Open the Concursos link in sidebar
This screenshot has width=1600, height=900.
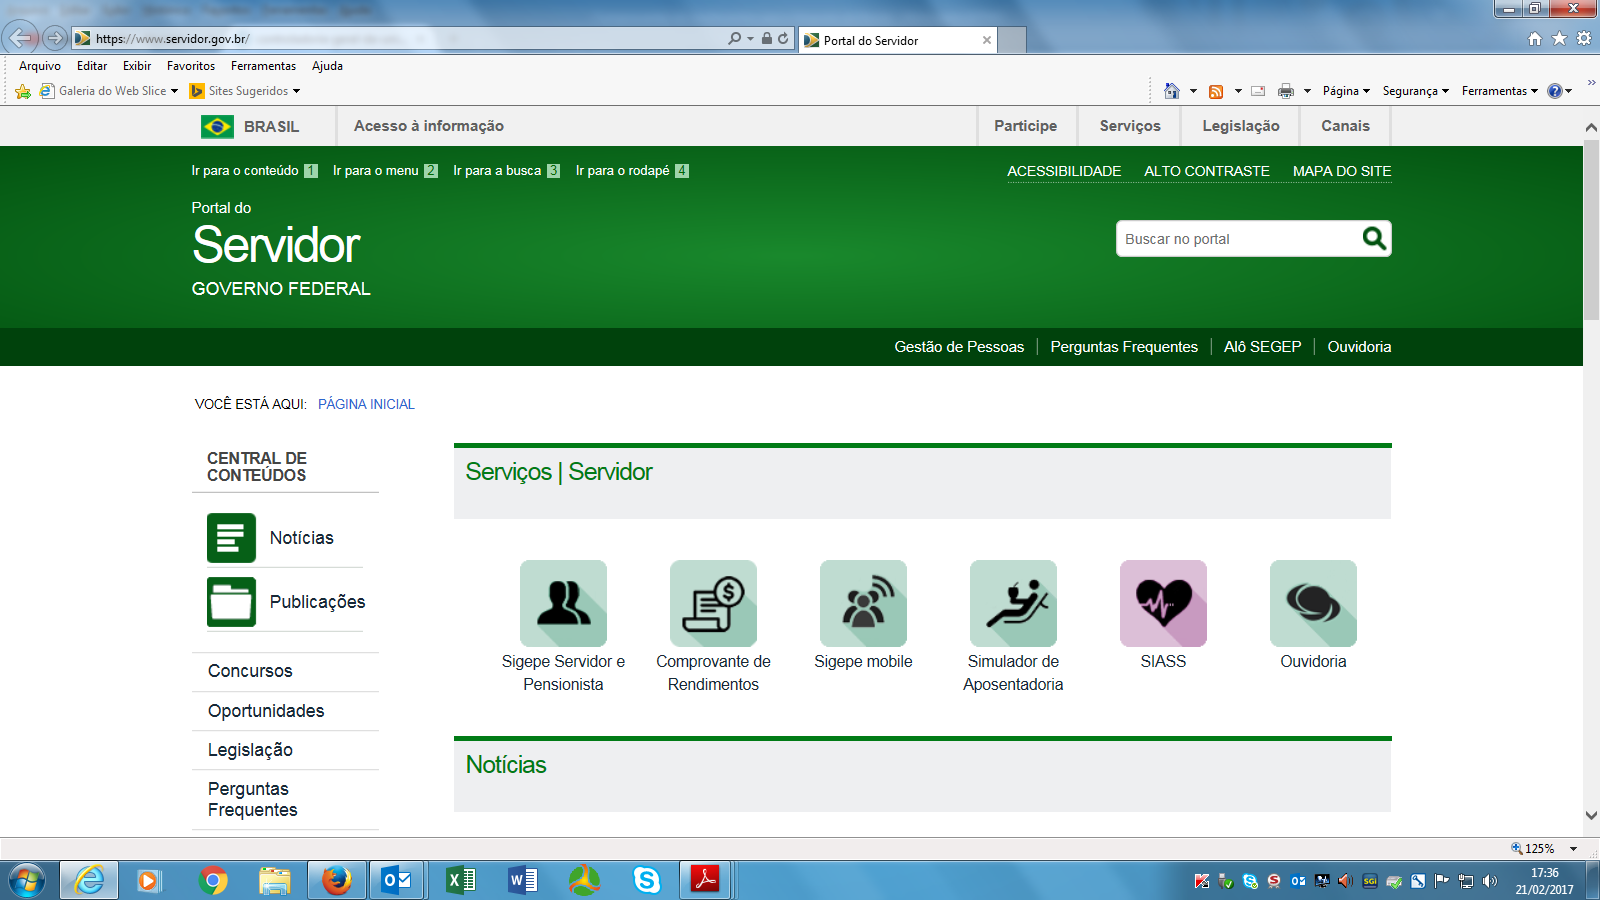(x=250, y=671)
